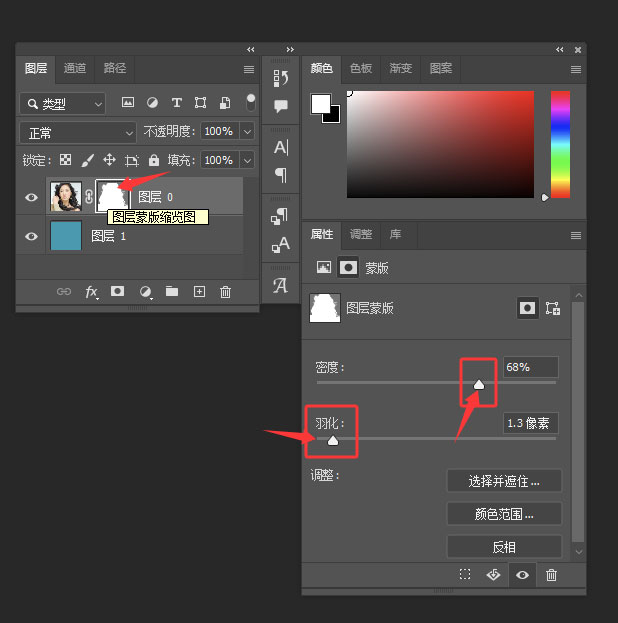Open the 不透明度 opacity dropdown arrow
Screen dimensions: 618x623
247,131
